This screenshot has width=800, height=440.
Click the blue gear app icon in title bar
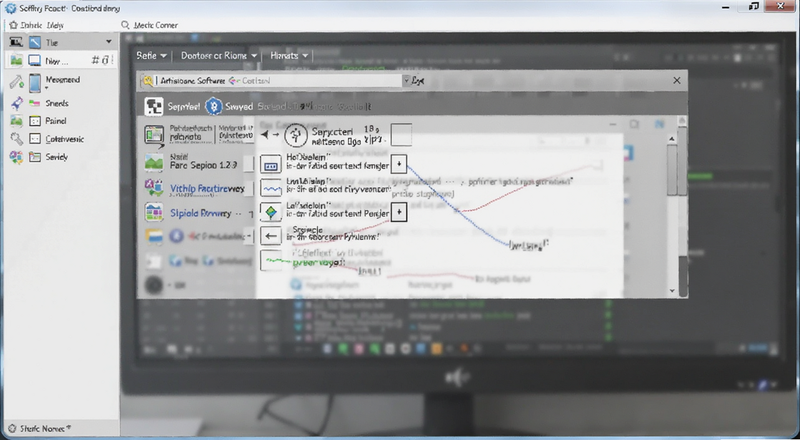coord(10,8)
